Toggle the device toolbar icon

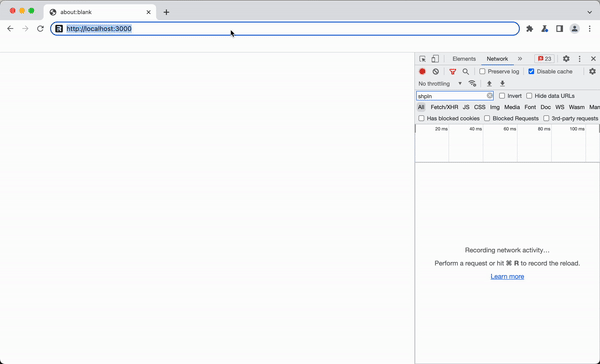point(435,59)
